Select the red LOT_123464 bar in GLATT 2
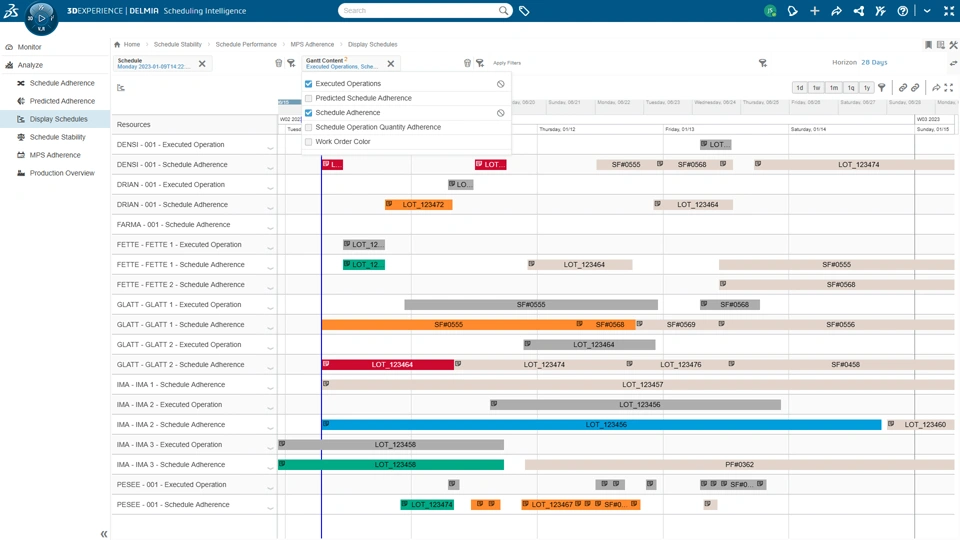Screen dimensions: 960x540 pos(388,364)
